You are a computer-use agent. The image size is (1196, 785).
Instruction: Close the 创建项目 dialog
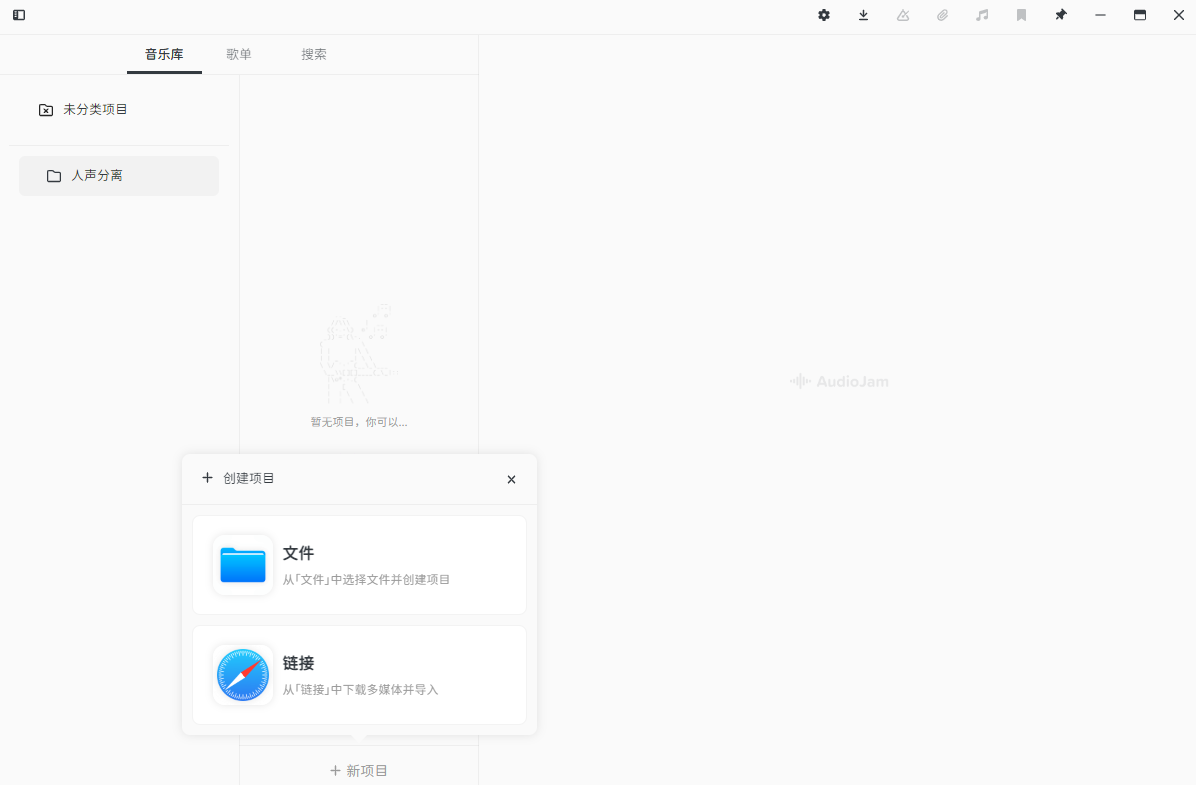point(511,479)
